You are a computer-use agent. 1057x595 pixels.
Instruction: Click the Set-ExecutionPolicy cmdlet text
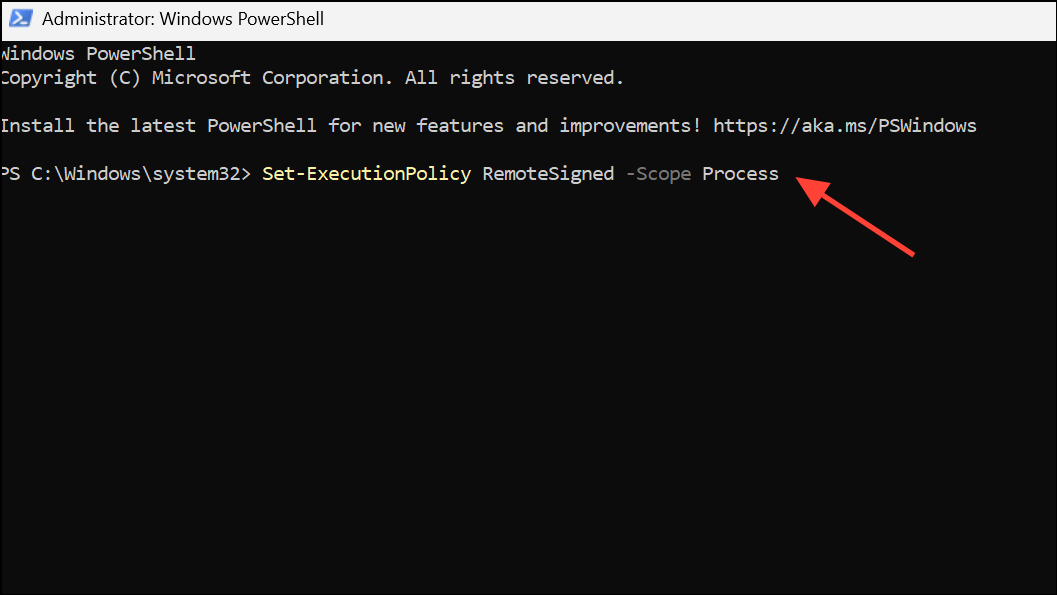coord(366,173)
